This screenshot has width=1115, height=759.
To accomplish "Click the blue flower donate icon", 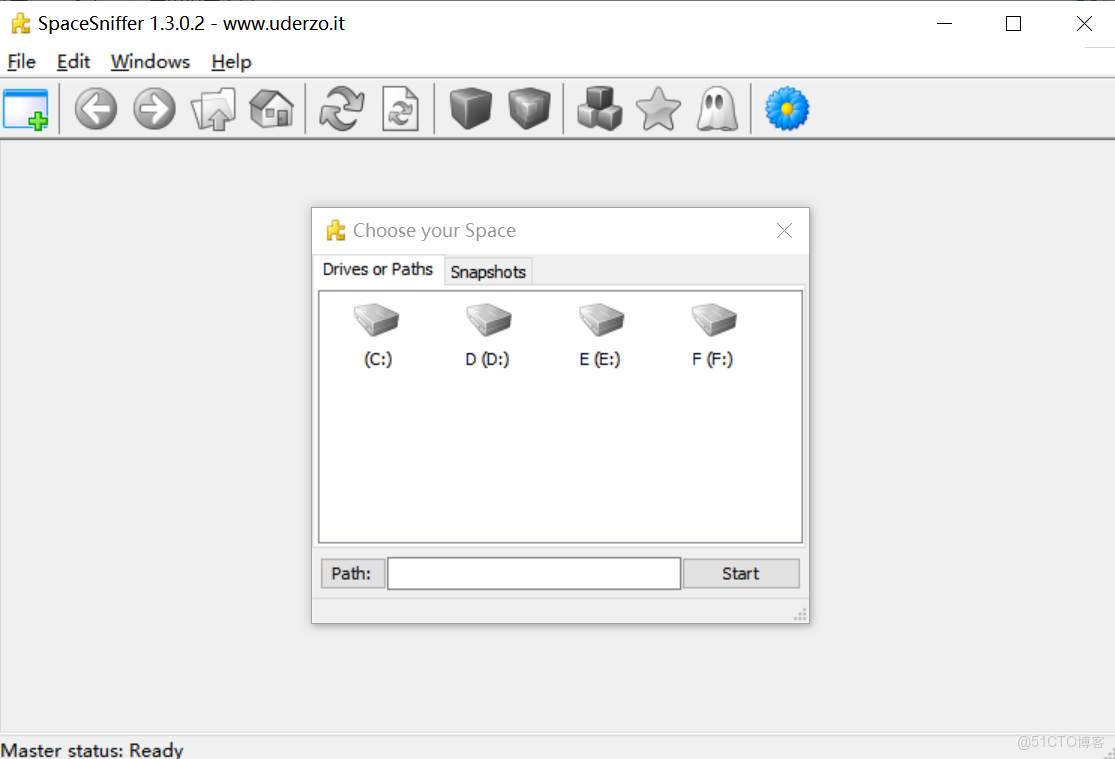I will pos(786,109).
